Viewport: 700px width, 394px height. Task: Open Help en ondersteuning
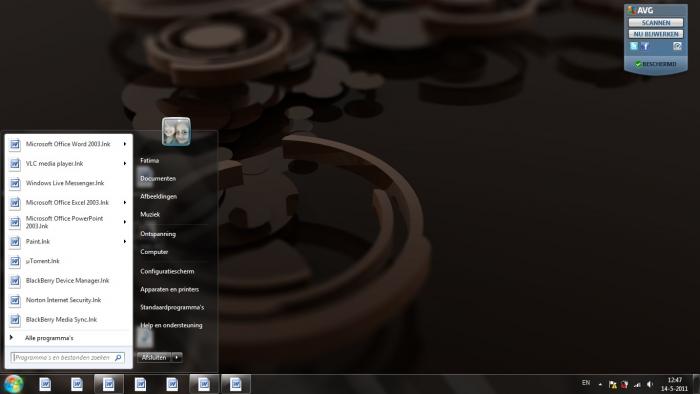pos(171,325)
